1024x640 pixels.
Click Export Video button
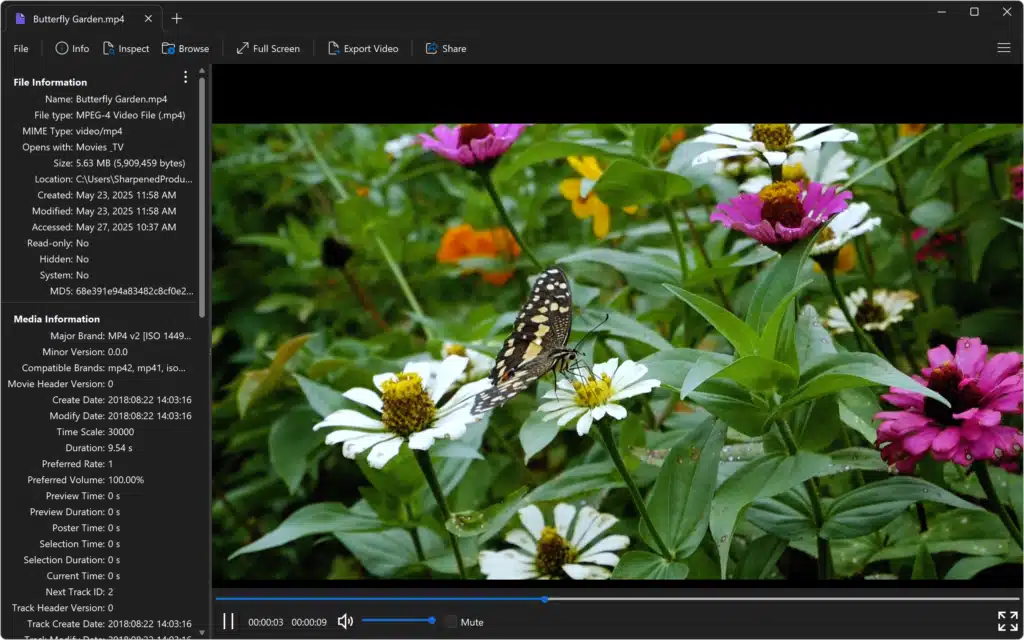[x=362, y=48]
